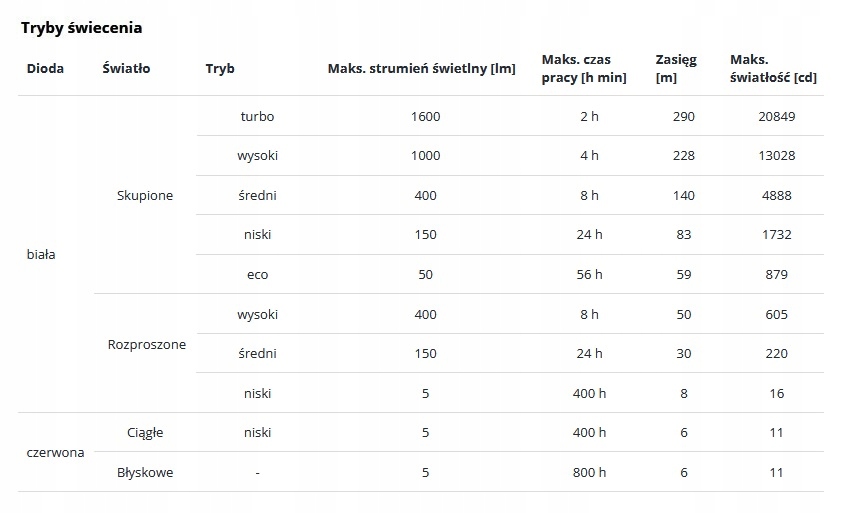This screenshot has height=513, width=842.
Task: Click the turbo mode cell
Action: point(257,117)
